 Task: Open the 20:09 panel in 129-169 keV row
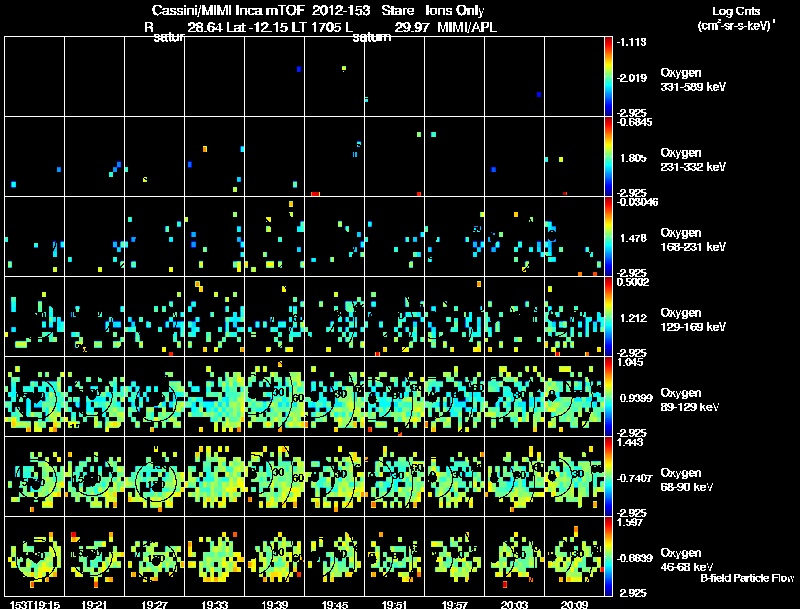click(574, 316)
